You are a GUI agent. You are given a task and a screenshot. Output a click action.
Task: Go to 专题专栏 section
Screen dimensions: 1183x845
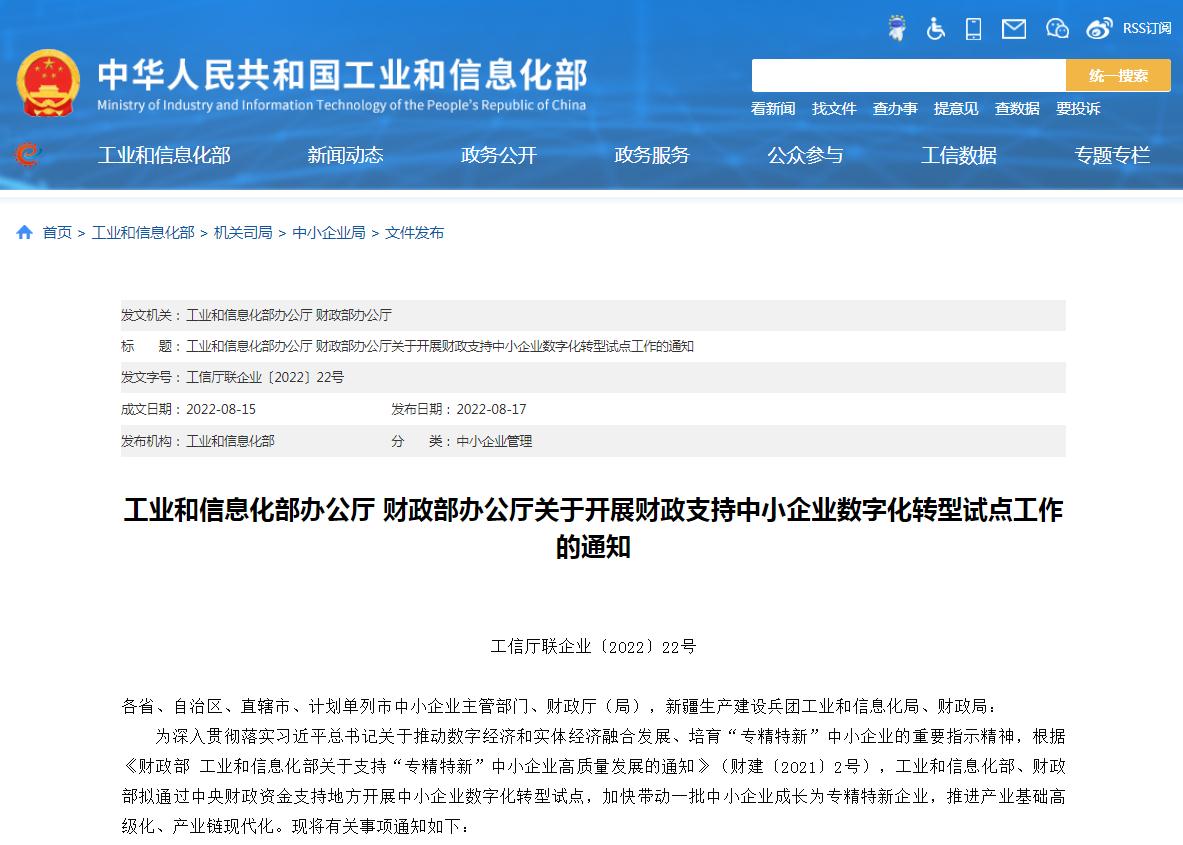(x=1112, y=155)
